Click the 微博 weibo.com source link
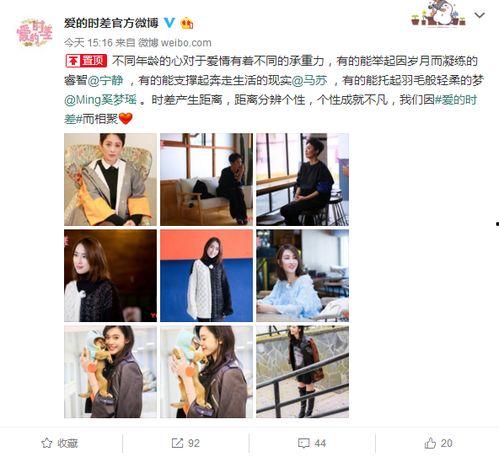Screen dimensions: 499x457 tap(175, 43)
